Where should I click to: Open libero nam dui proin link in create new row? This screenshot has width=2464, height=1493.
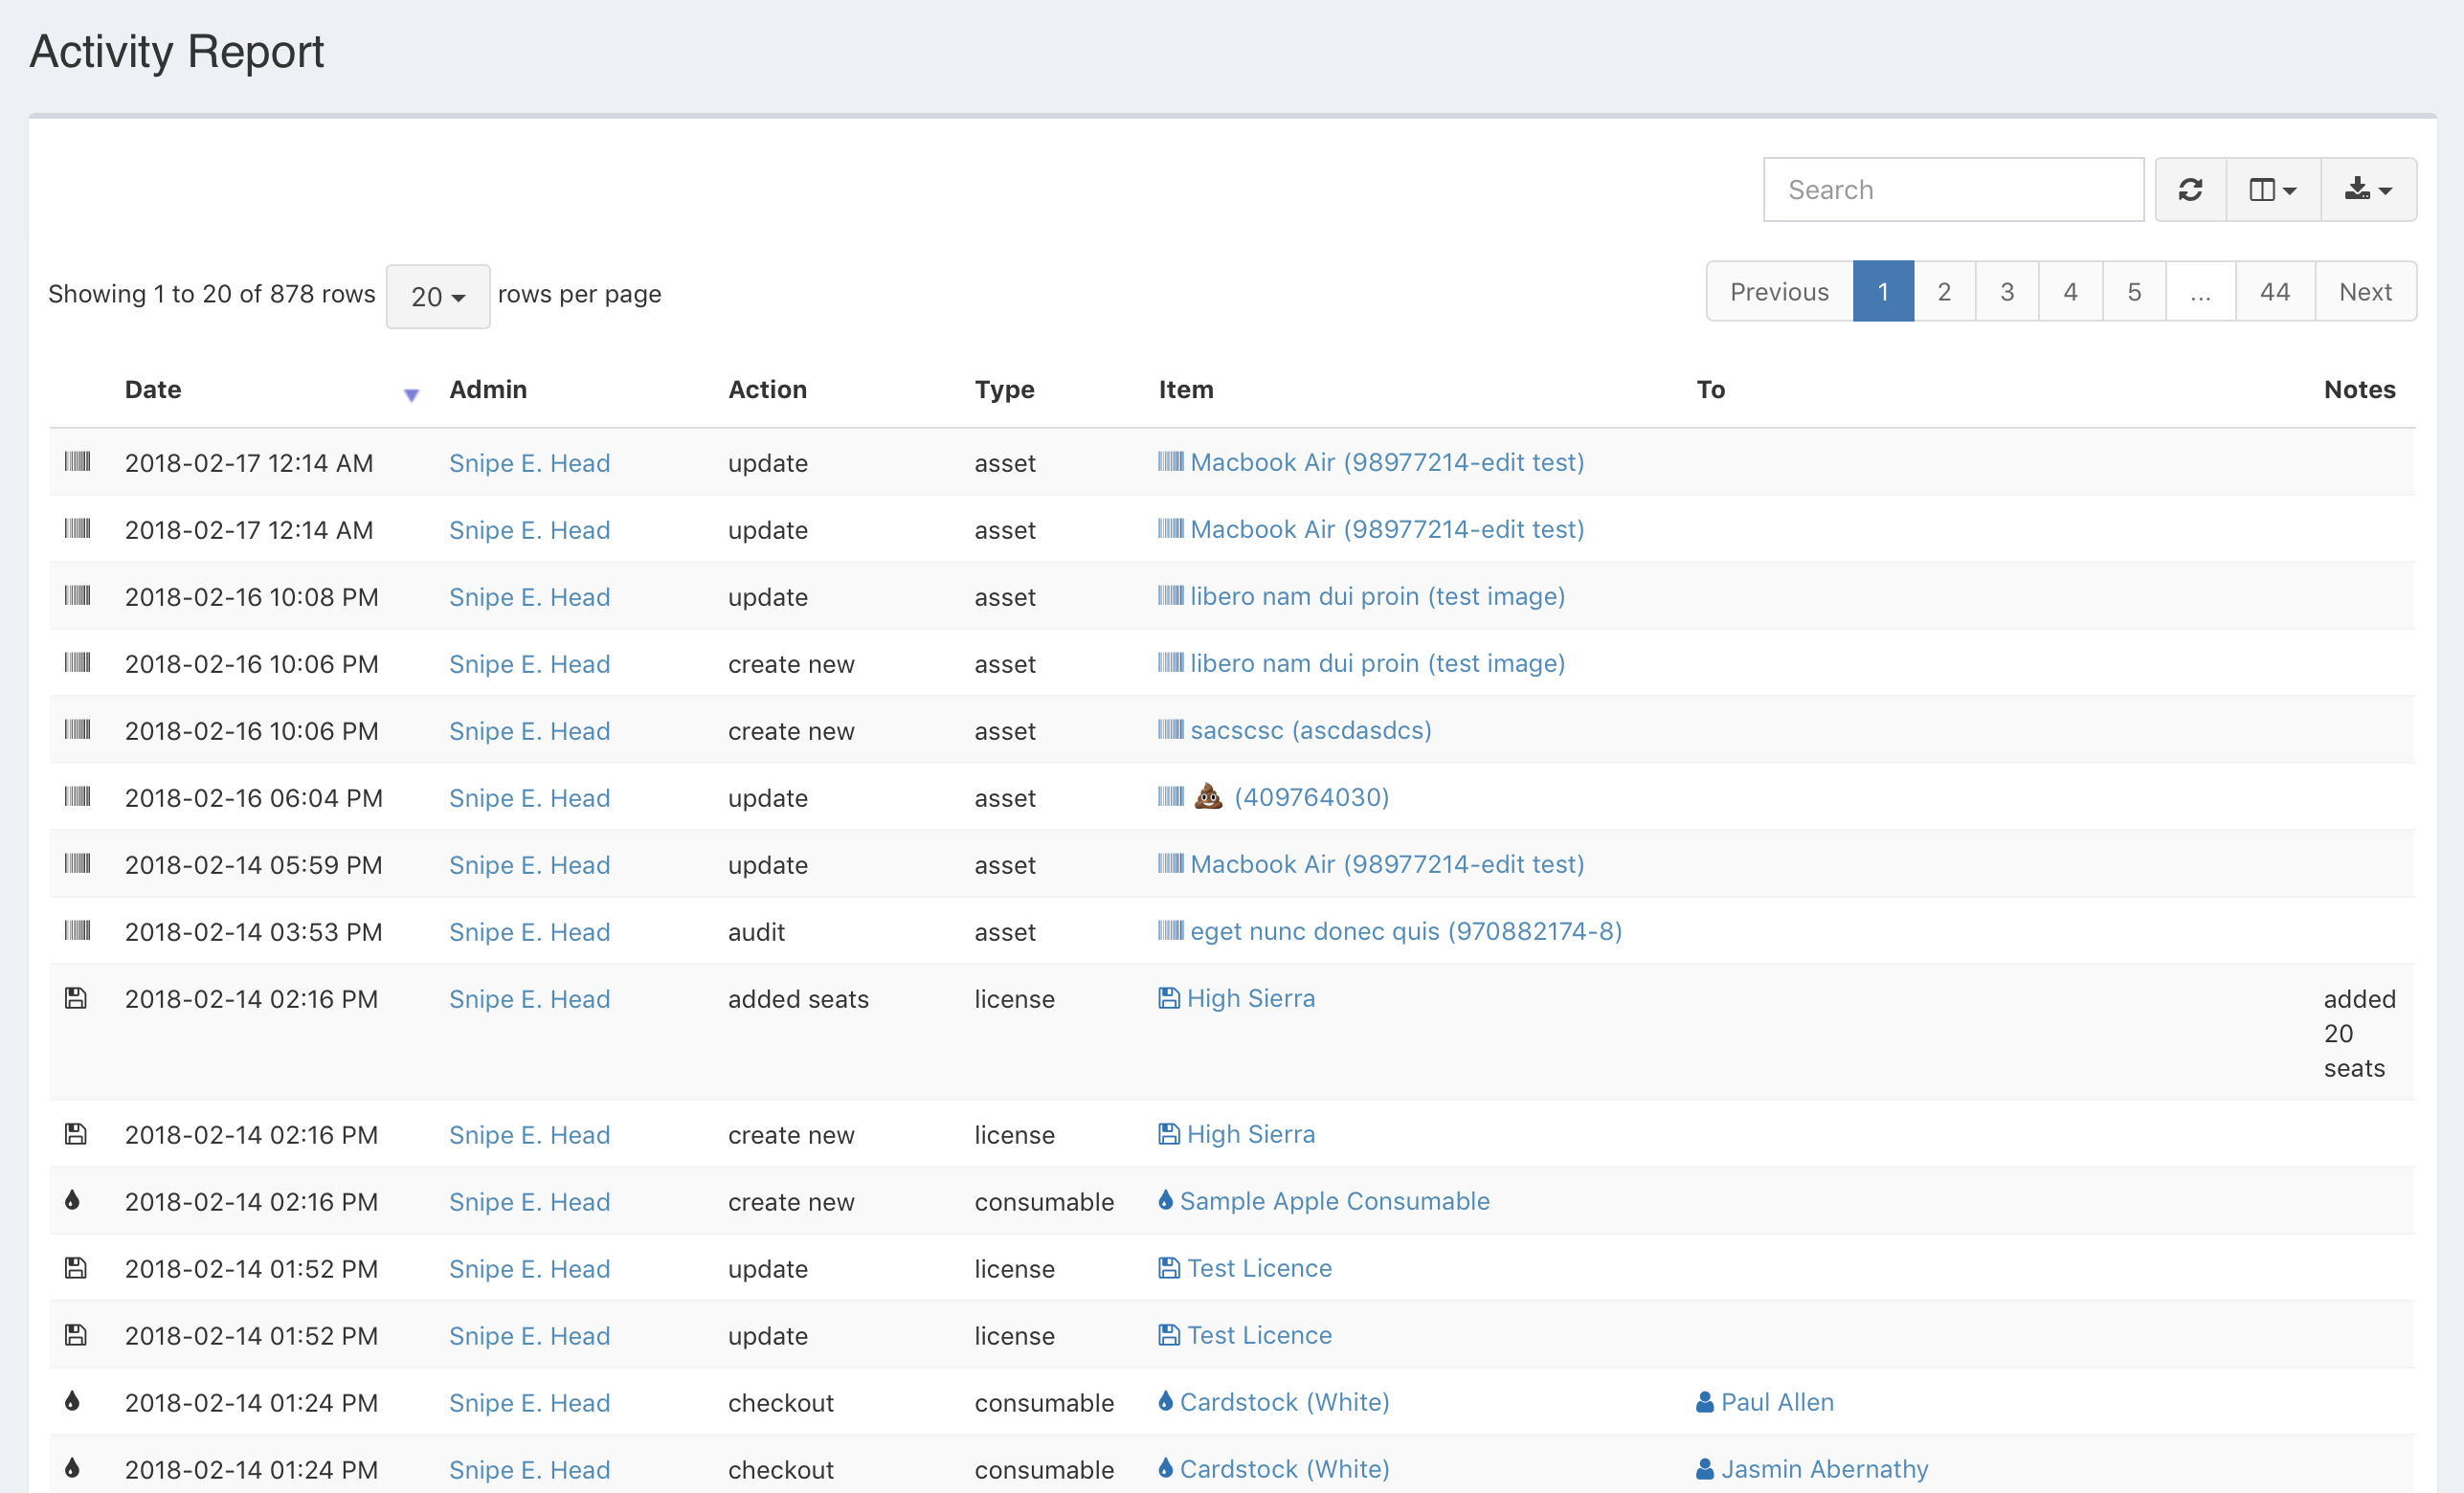tap(1377, 663)
